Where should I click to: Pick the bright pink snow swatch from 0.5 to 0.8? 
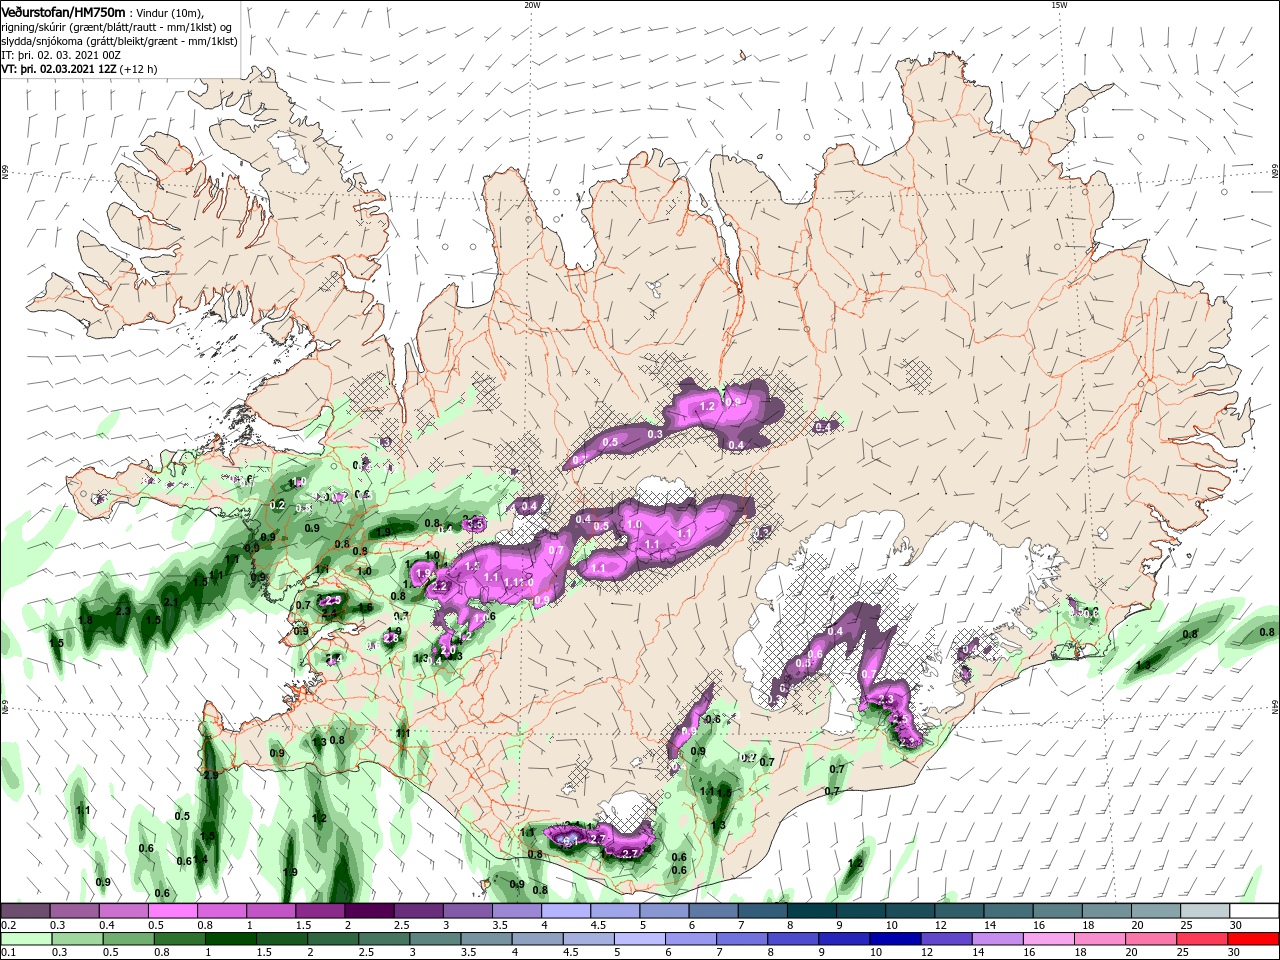click(173, 911)
